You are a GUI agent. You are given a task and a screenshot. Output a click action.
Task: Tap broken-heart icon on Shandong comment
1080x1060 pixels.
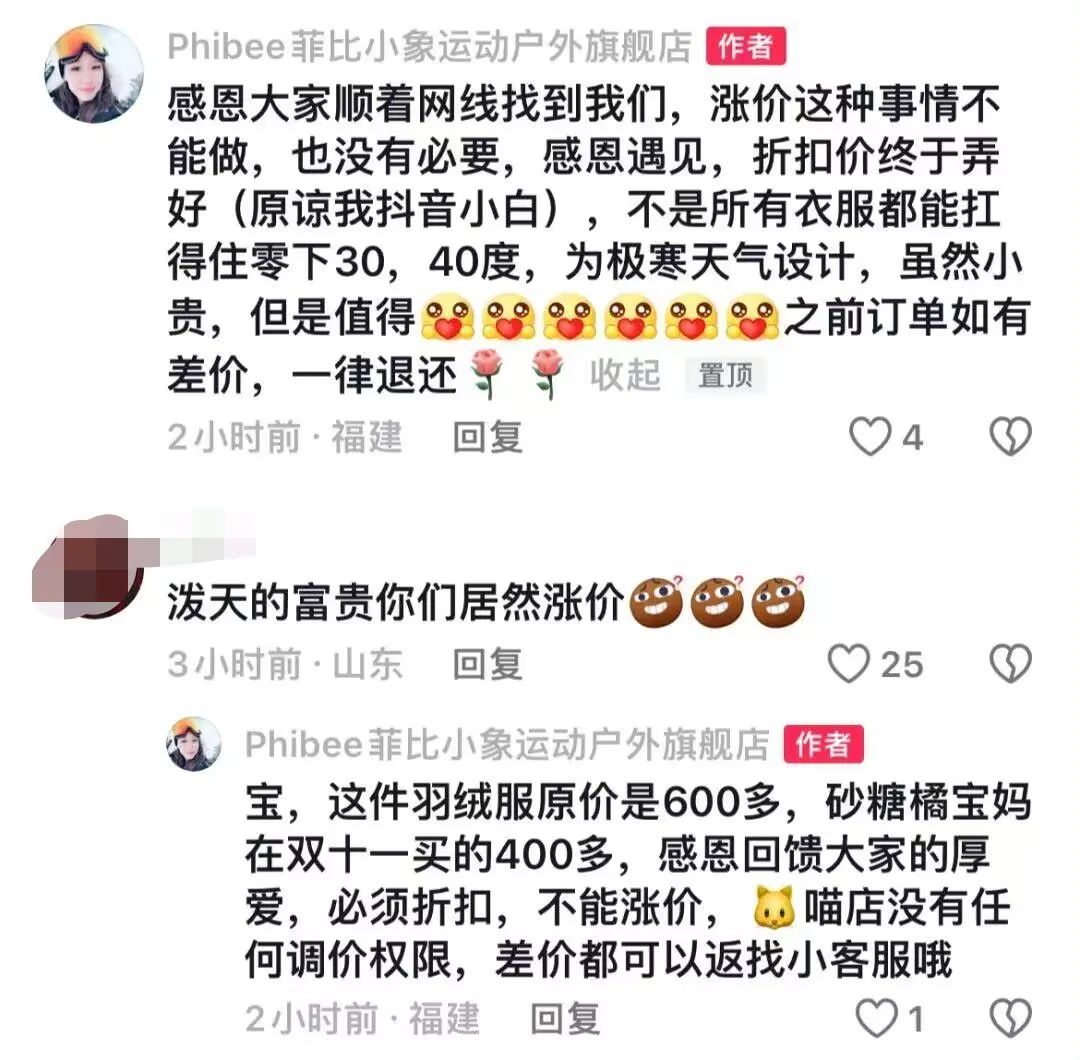coord(1010,664)
